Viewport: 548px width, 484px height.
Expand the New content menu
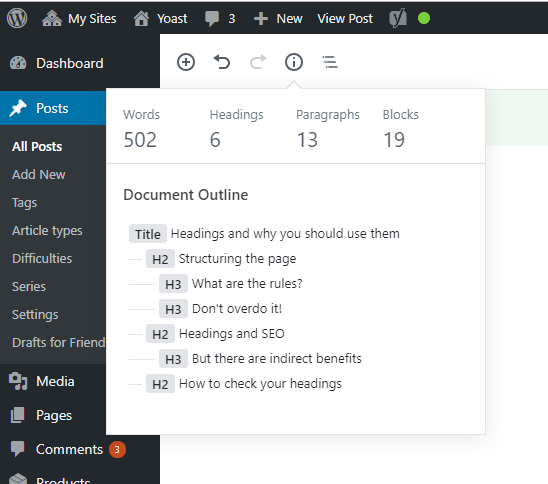[278, 18]
